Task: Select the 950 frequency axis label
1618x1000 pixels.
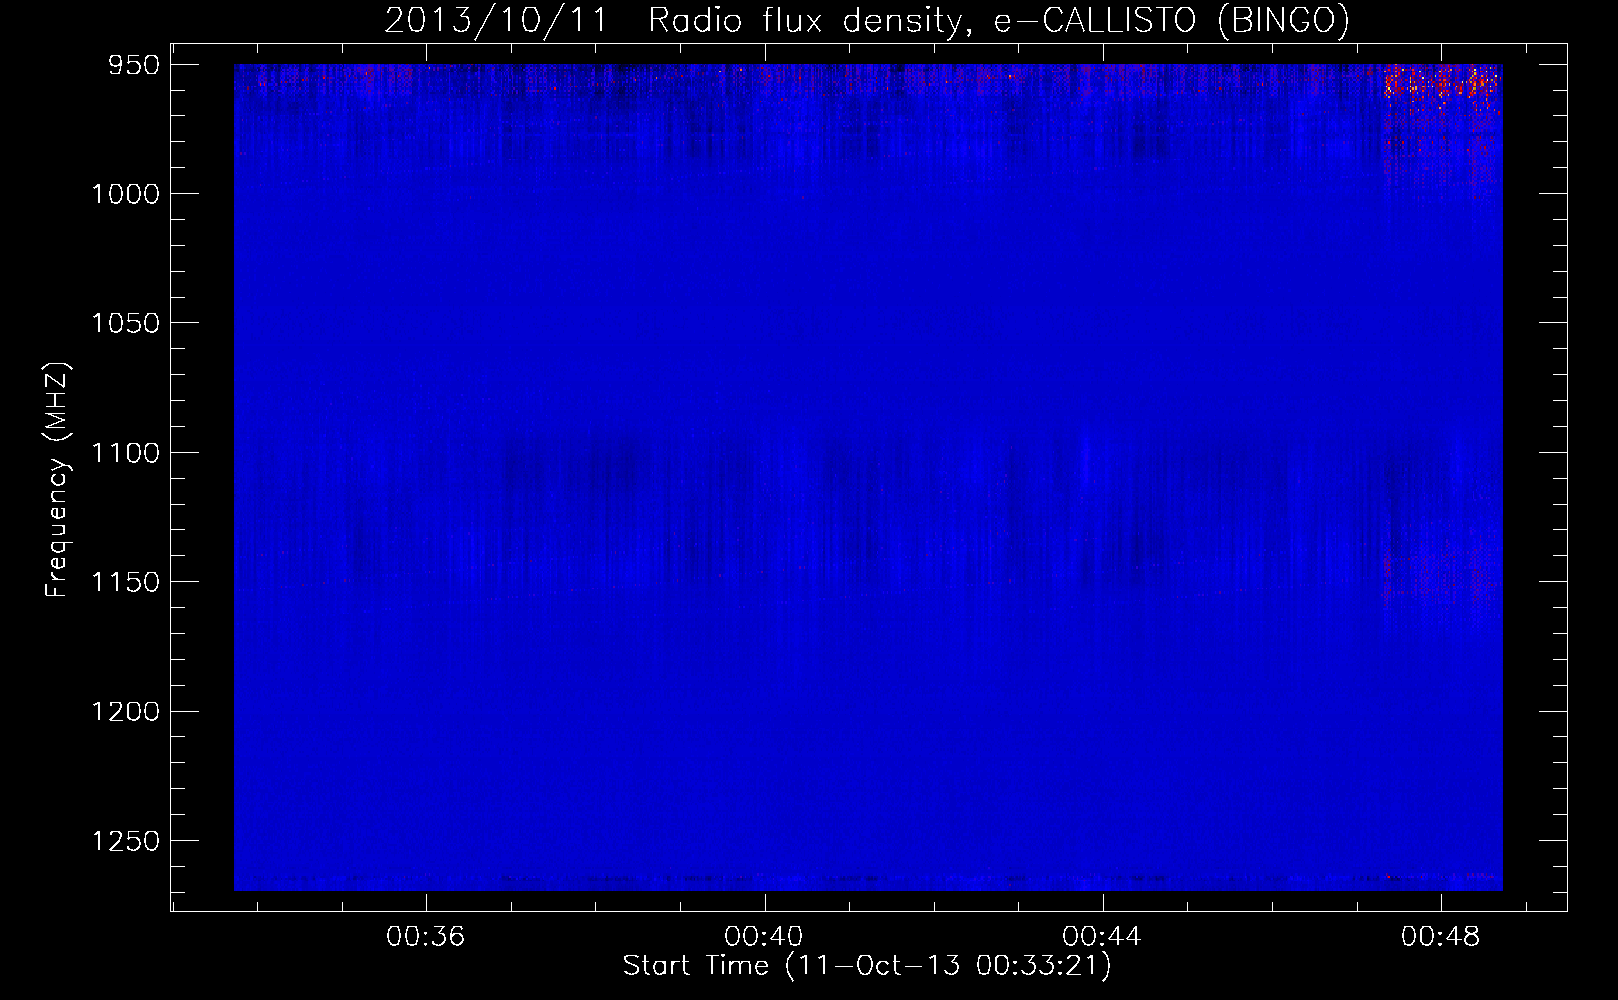Action: pos(135,65)
